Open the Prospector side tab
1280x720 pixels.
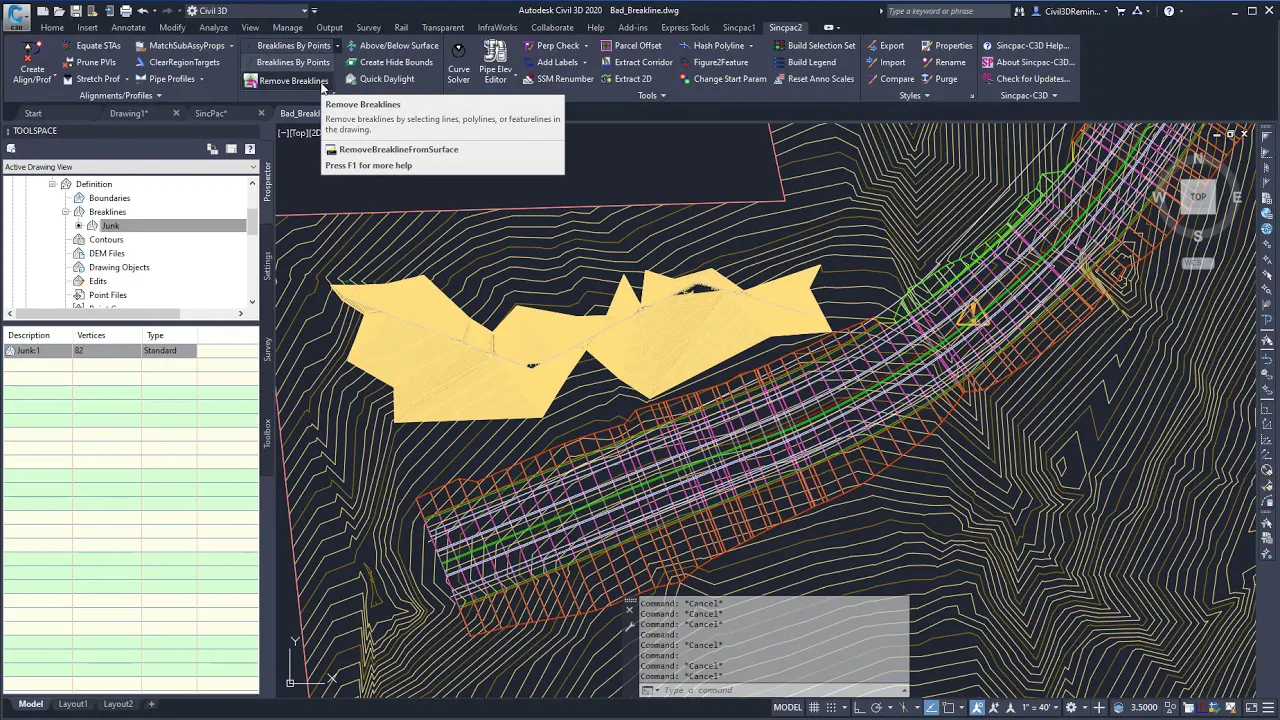click(x=267, y=181)
